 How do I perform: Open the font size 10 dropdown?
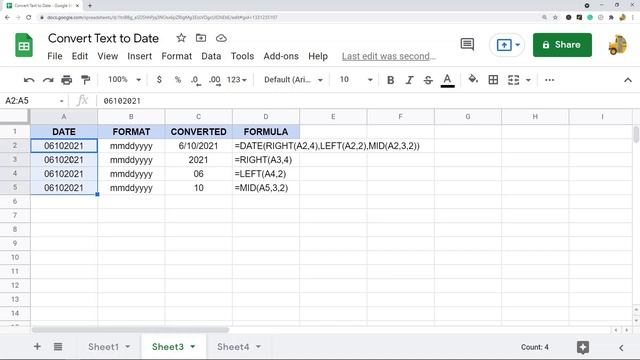click(356, 80)
